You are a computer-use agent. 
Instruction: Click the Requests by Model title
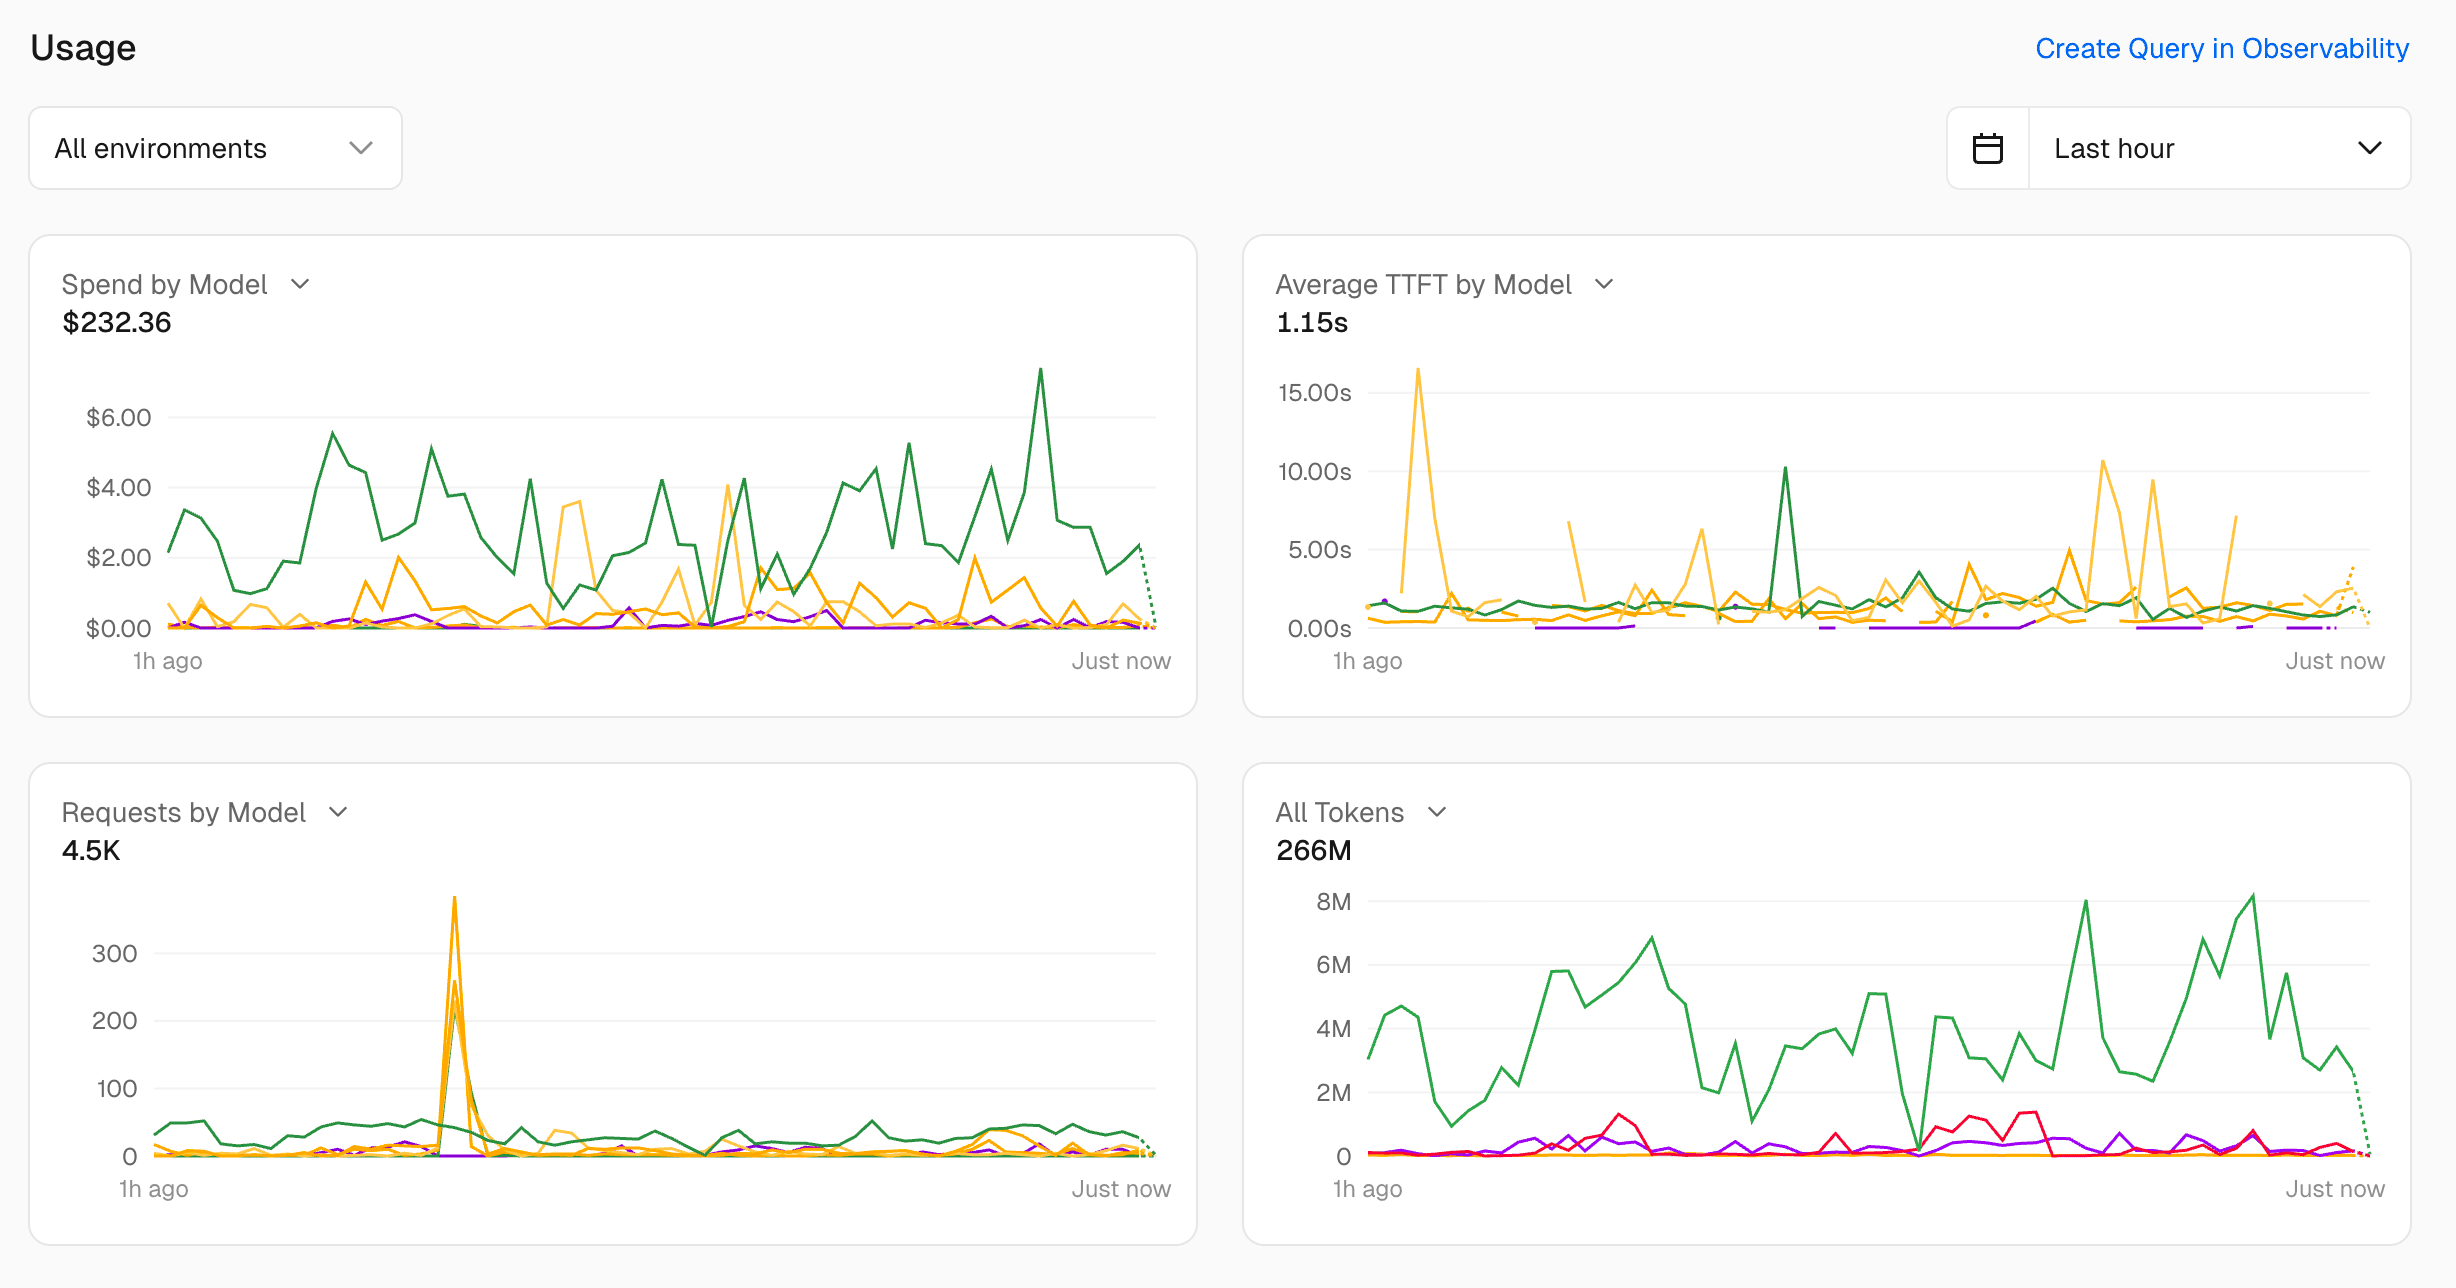(184, 812)
